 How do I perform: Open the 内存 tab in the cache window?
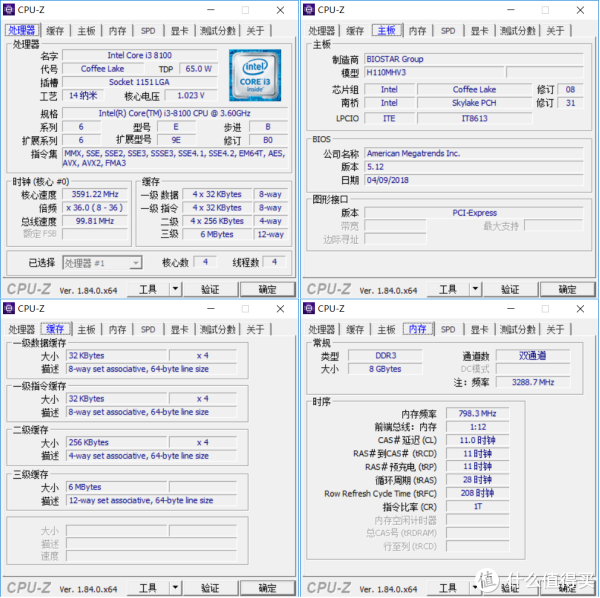pos(117,329)
